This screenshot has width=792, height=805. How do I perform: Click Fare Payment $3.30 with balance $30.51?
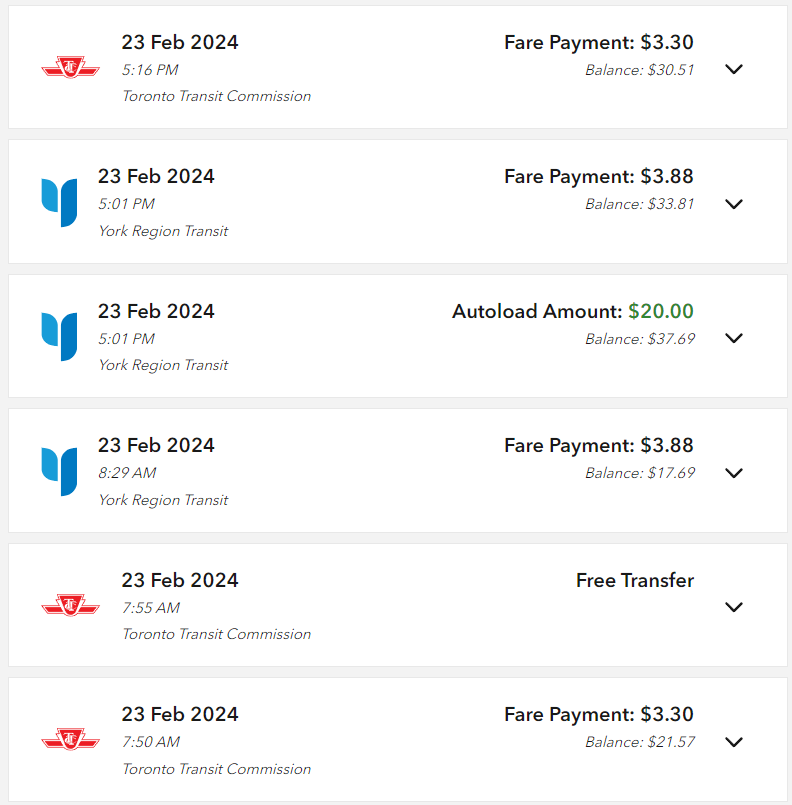[x=598, y=42]
